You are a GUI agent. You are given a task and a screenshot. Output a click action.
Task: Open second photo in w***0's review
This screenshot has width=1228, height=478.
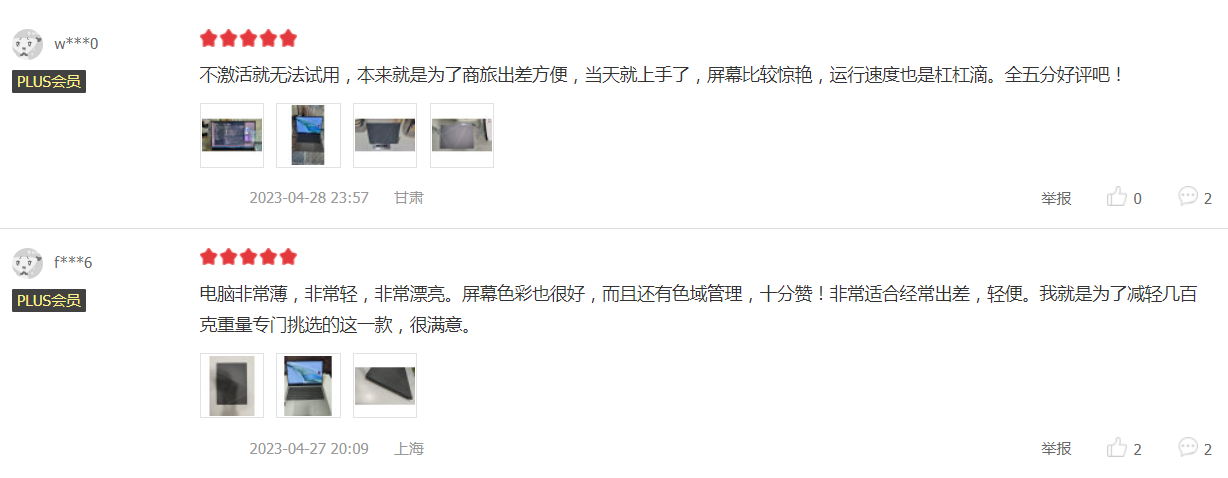[x=308, y=135]
